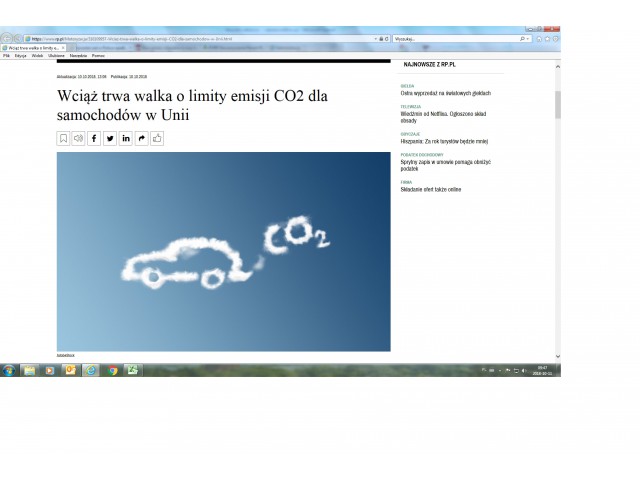Open the Plik menu
Viewport: 640px width, 480px height.
point(7,55)
